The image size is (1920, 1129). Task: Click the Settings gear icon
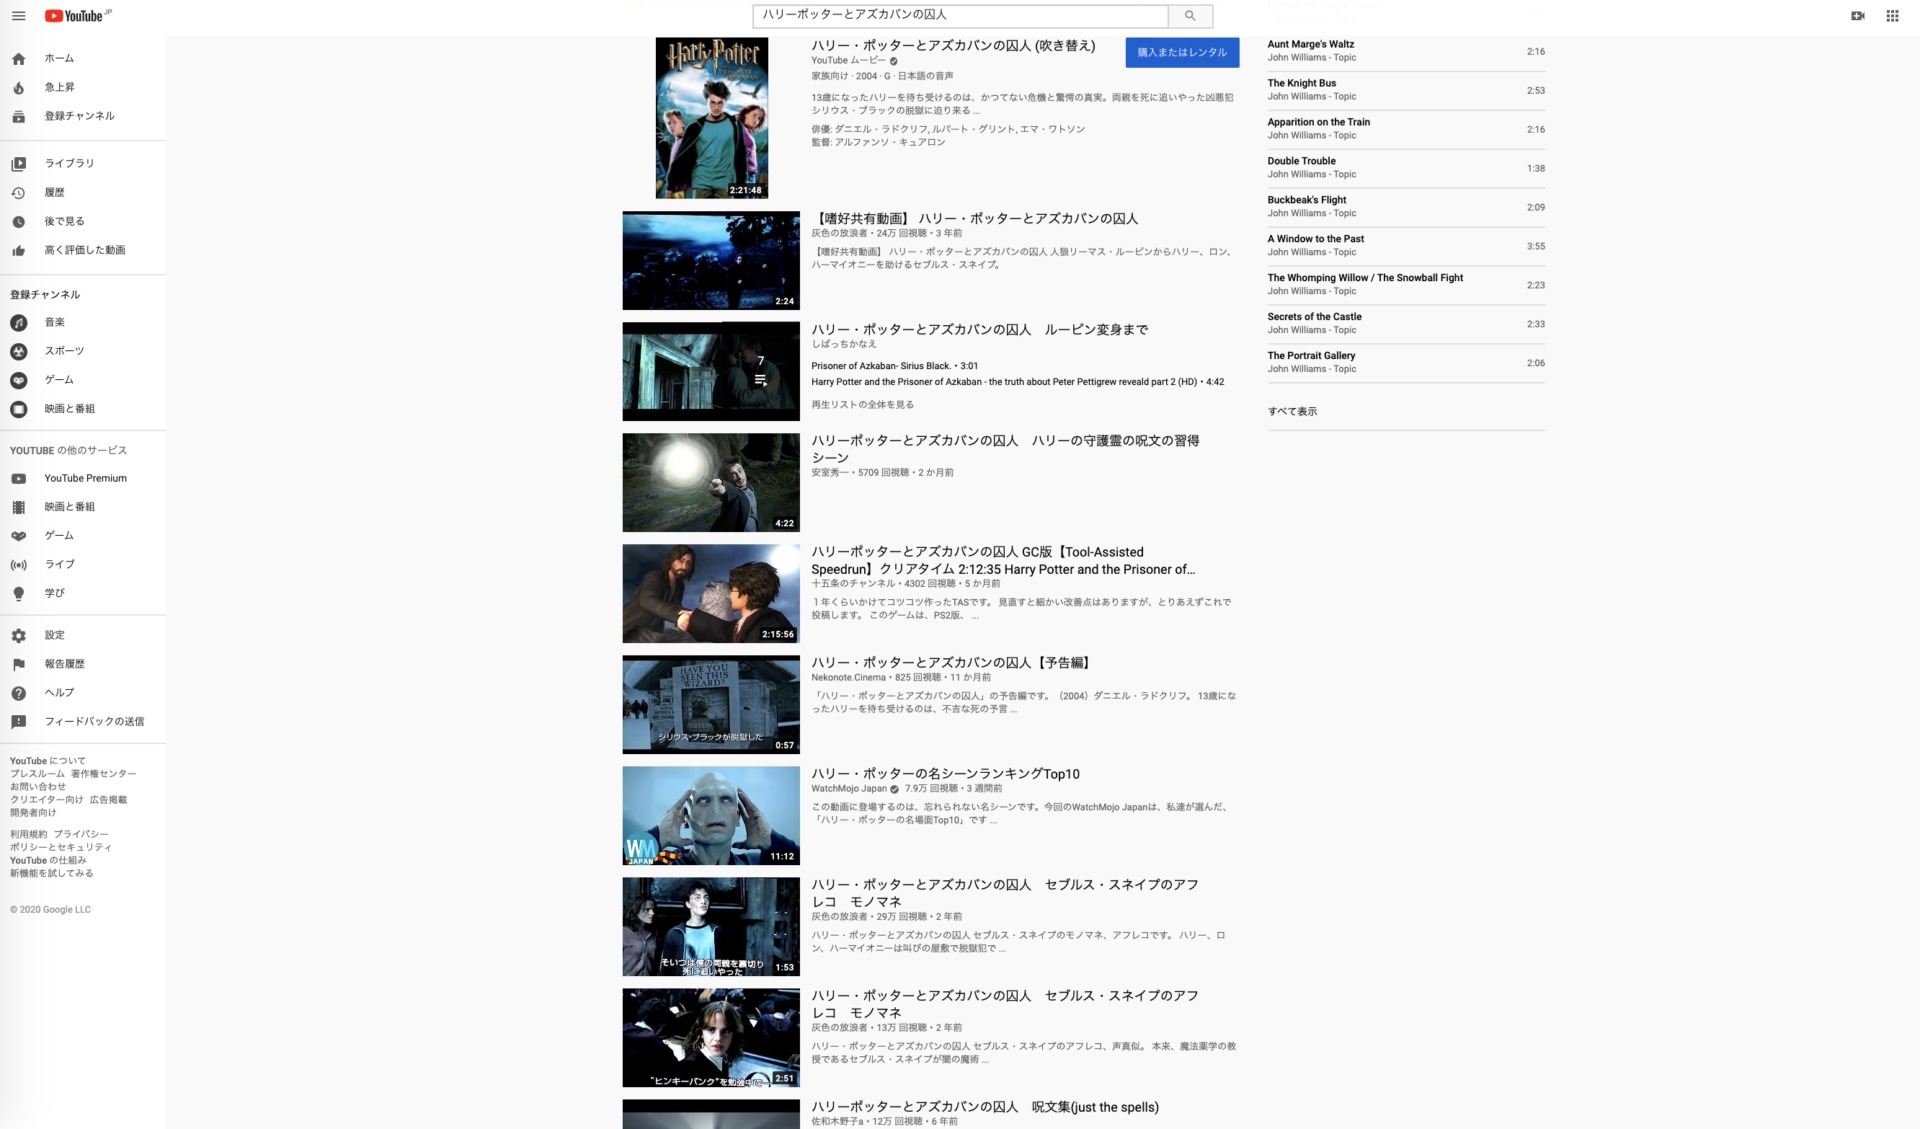pyautogui.click(x=20, y=634)
